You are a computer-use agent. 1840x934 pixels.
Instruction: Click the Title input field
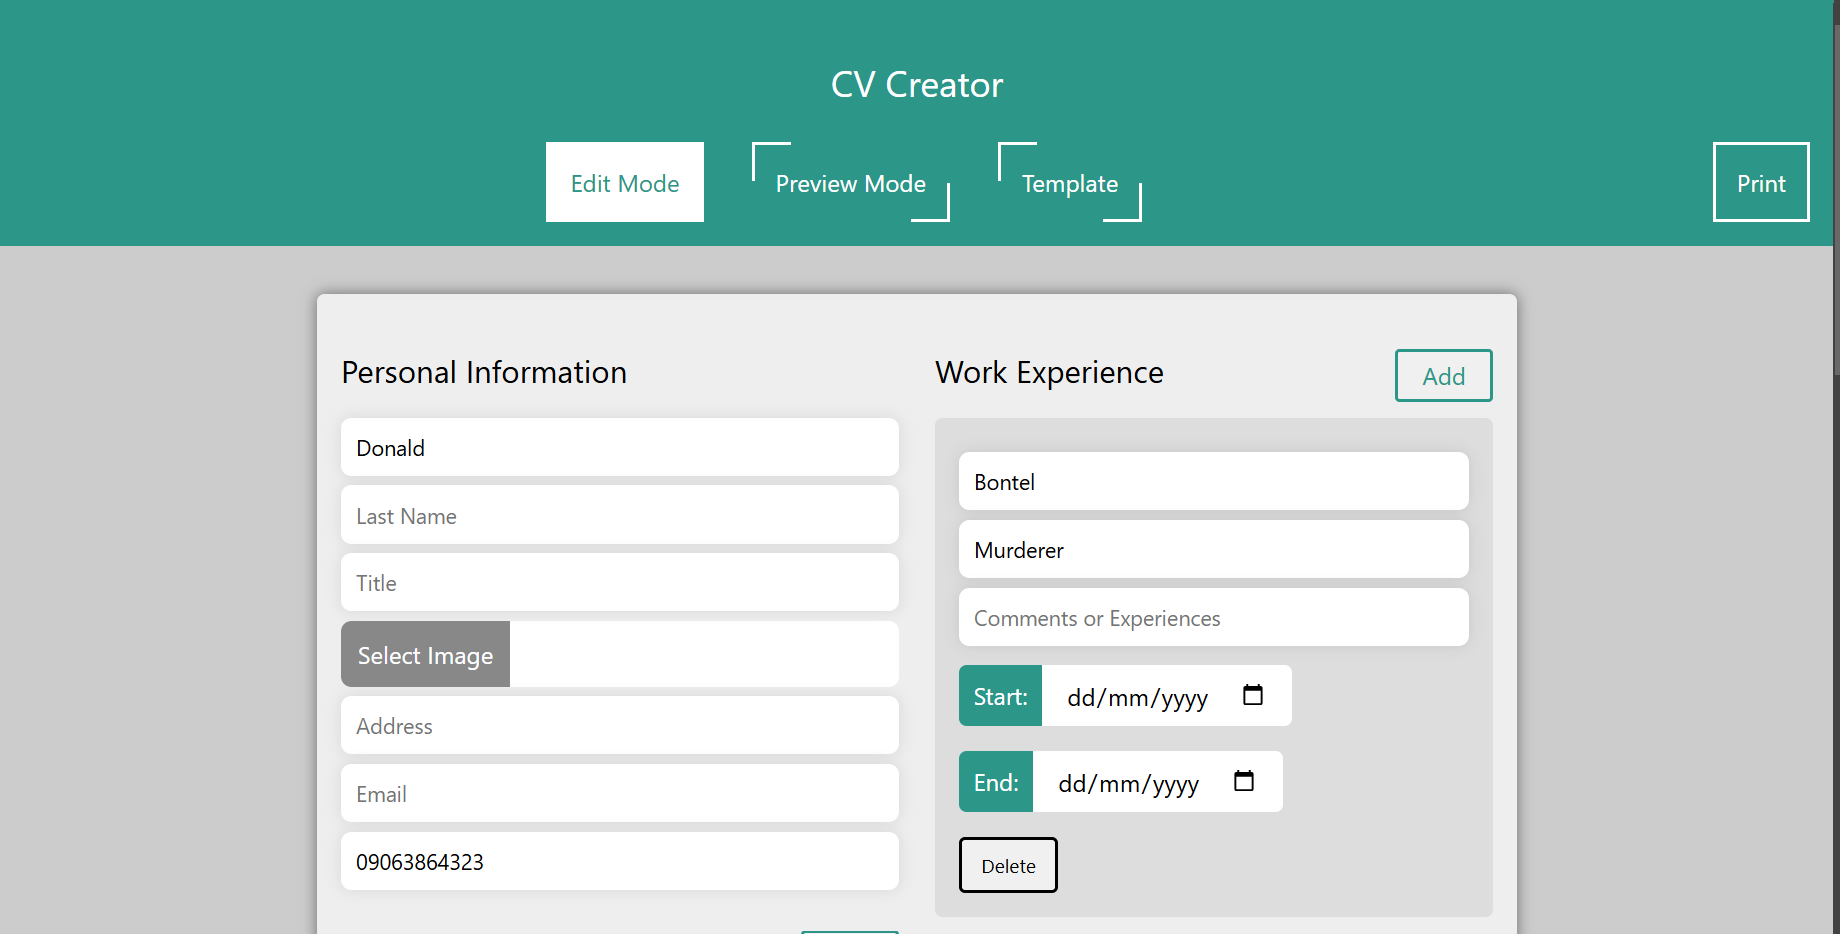coord(620,582)
